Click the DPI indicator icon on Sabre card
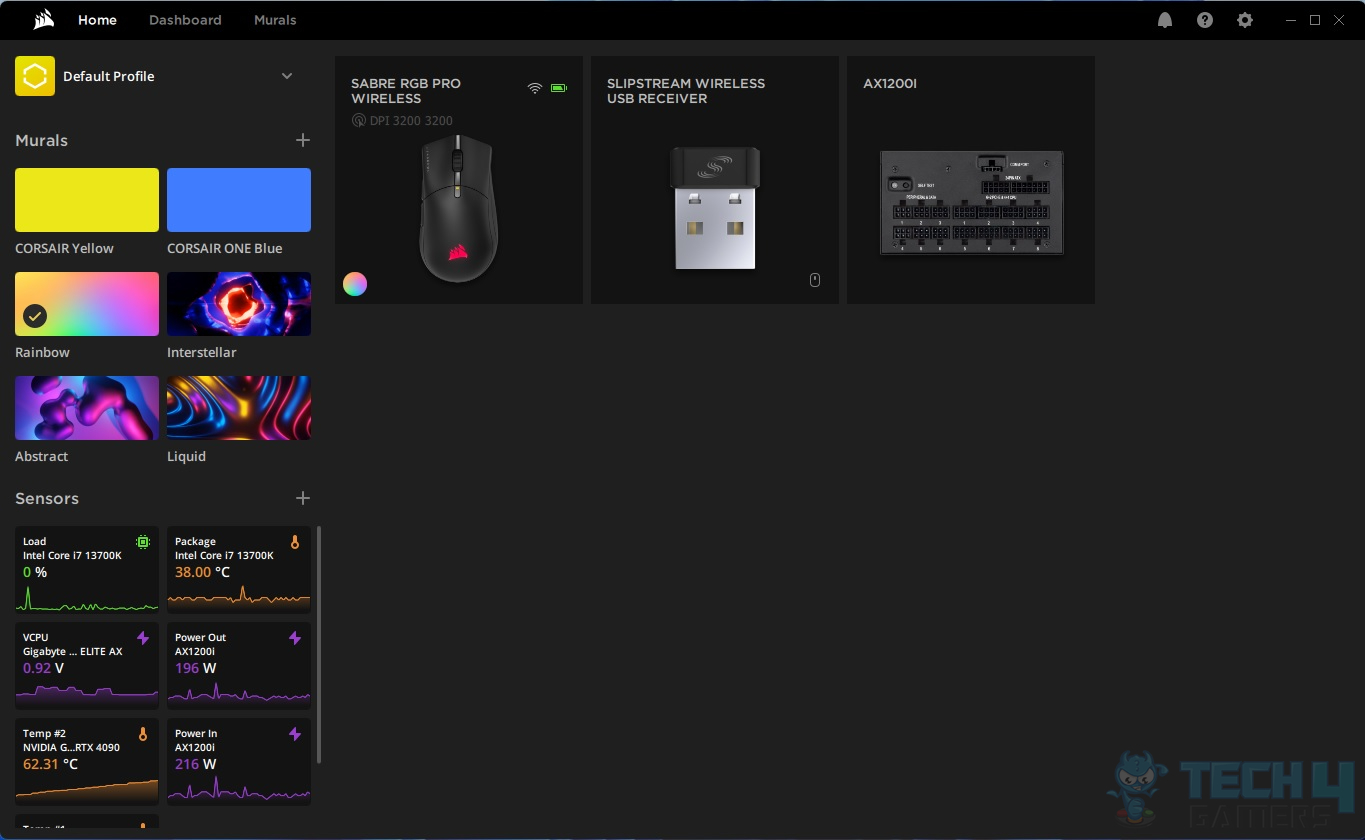The height and width of the screenshot is (840, 1365). 359,120
